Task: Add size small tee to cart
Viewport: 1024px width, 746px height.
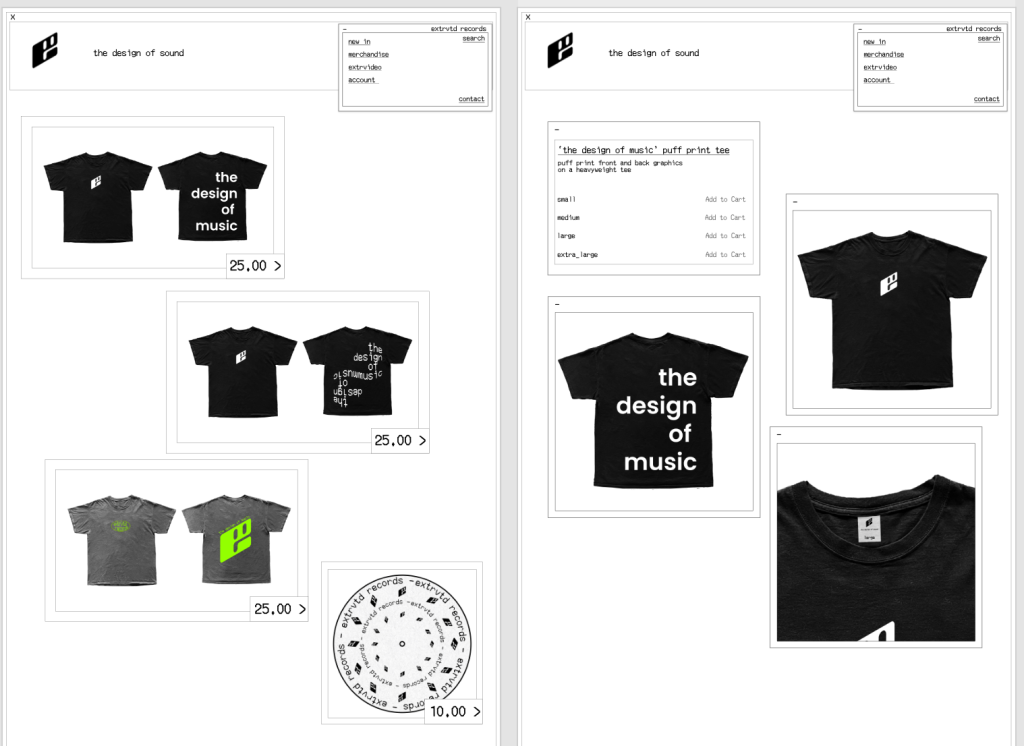Action: coord(725,199)
